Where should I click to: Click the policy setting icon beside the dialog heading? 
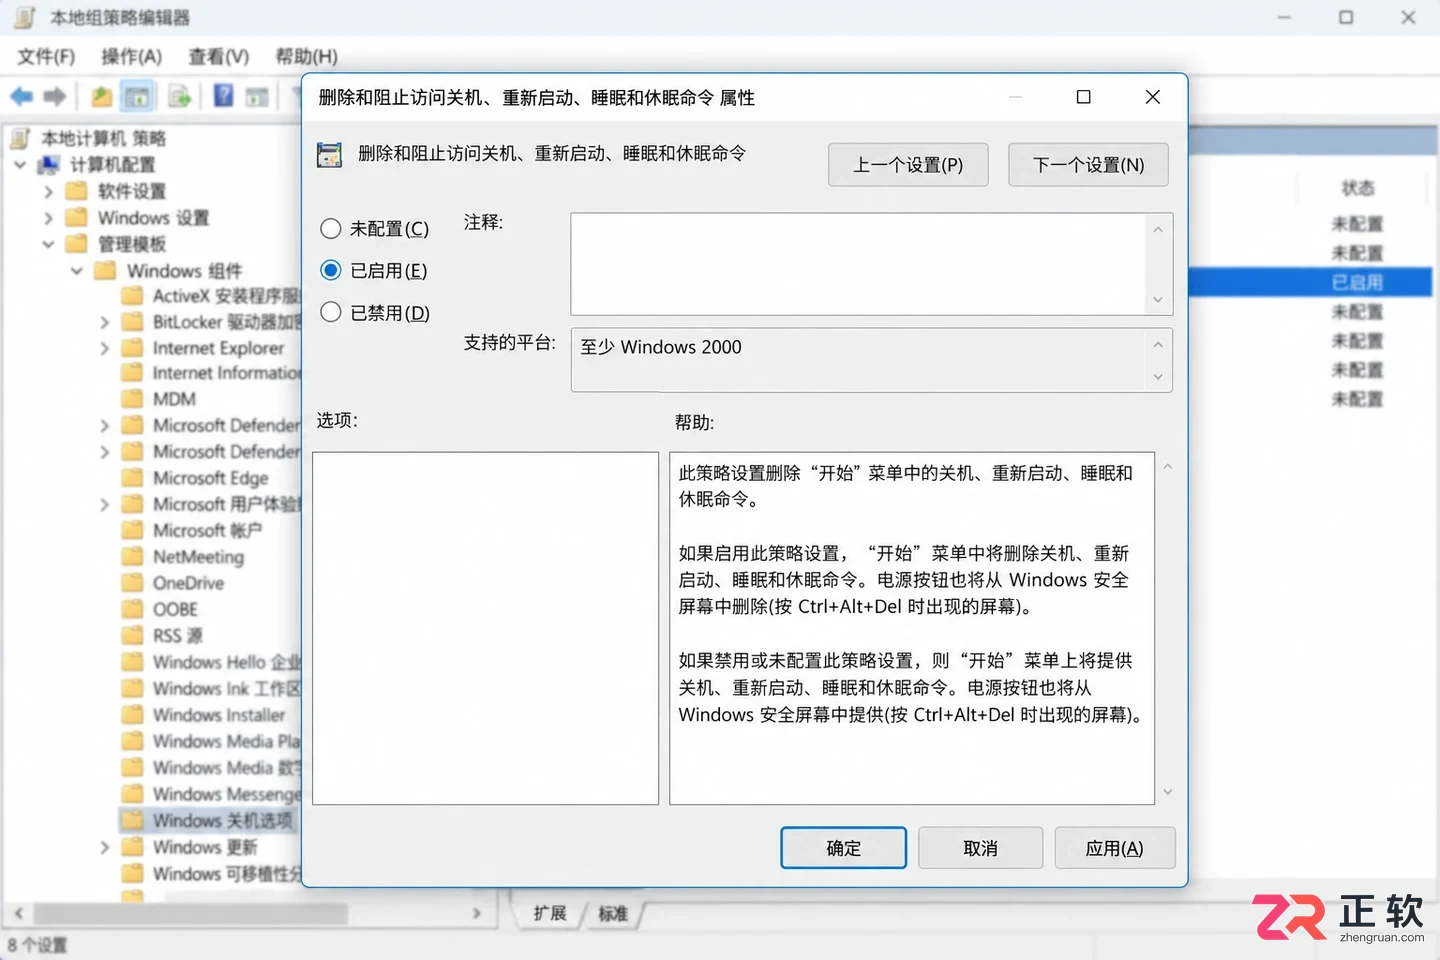(x=329, y=155)
